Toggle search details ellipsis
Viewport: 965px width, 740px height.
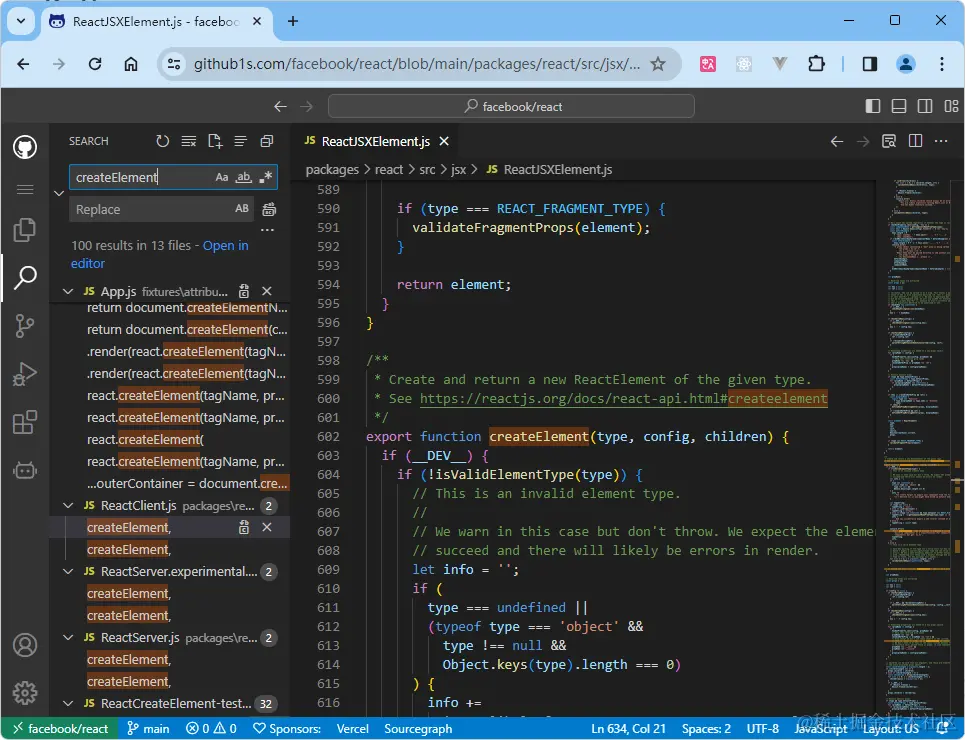coord(267,230)
